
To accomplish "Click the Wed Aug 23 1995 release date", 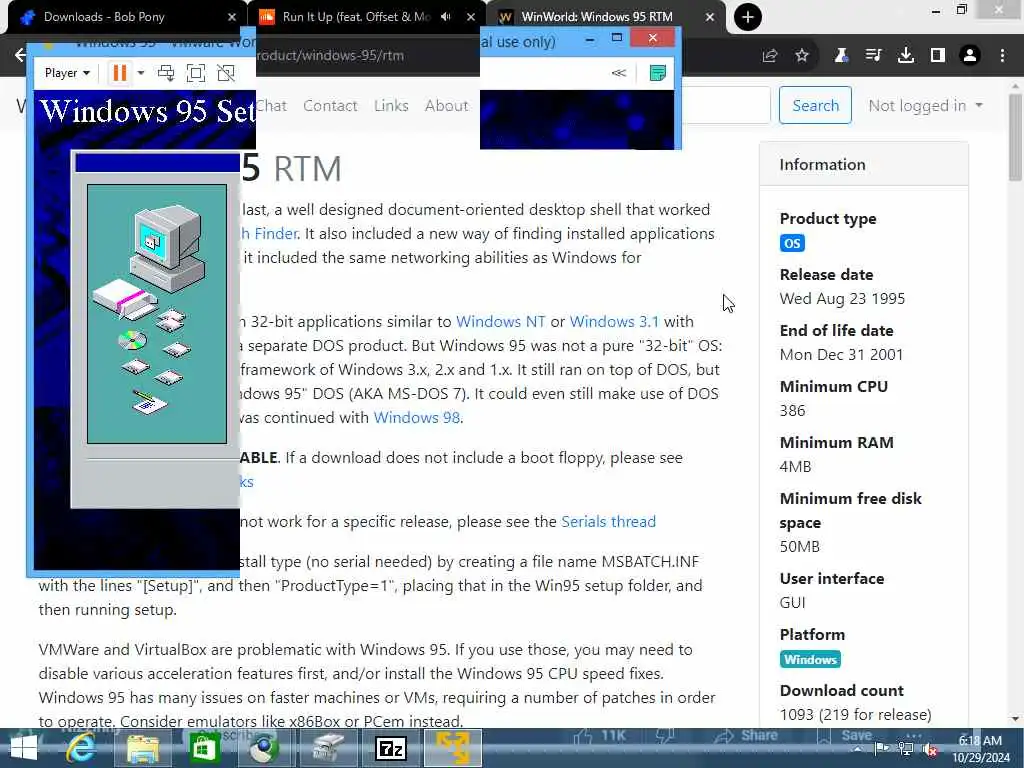I will click(842, 299).
